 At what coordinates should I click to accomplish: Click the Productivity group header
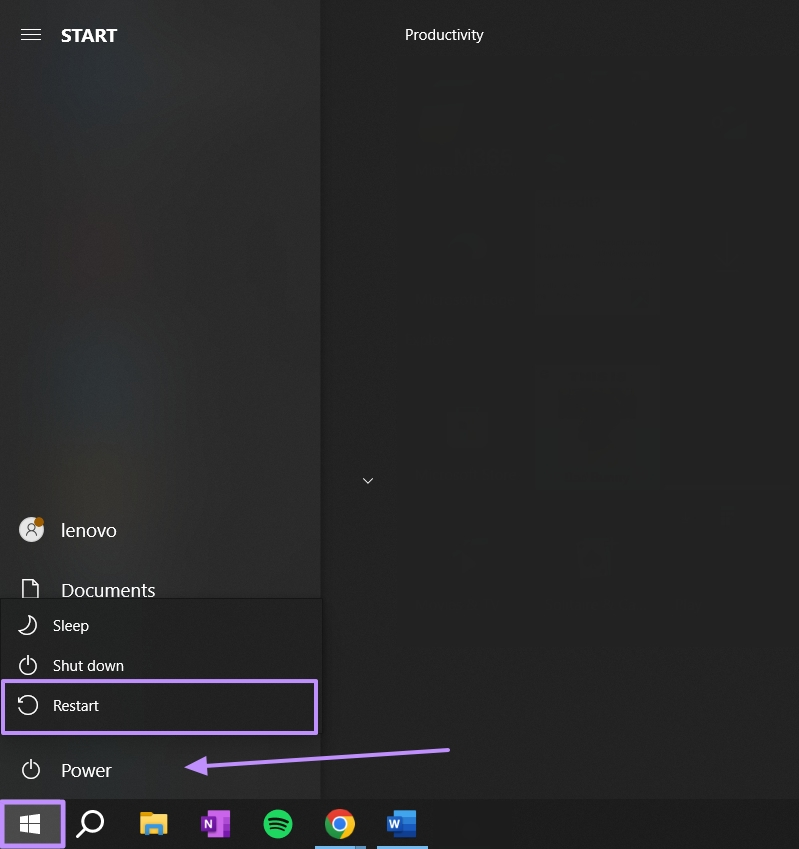pyautogui.click(x=444, y=35)
